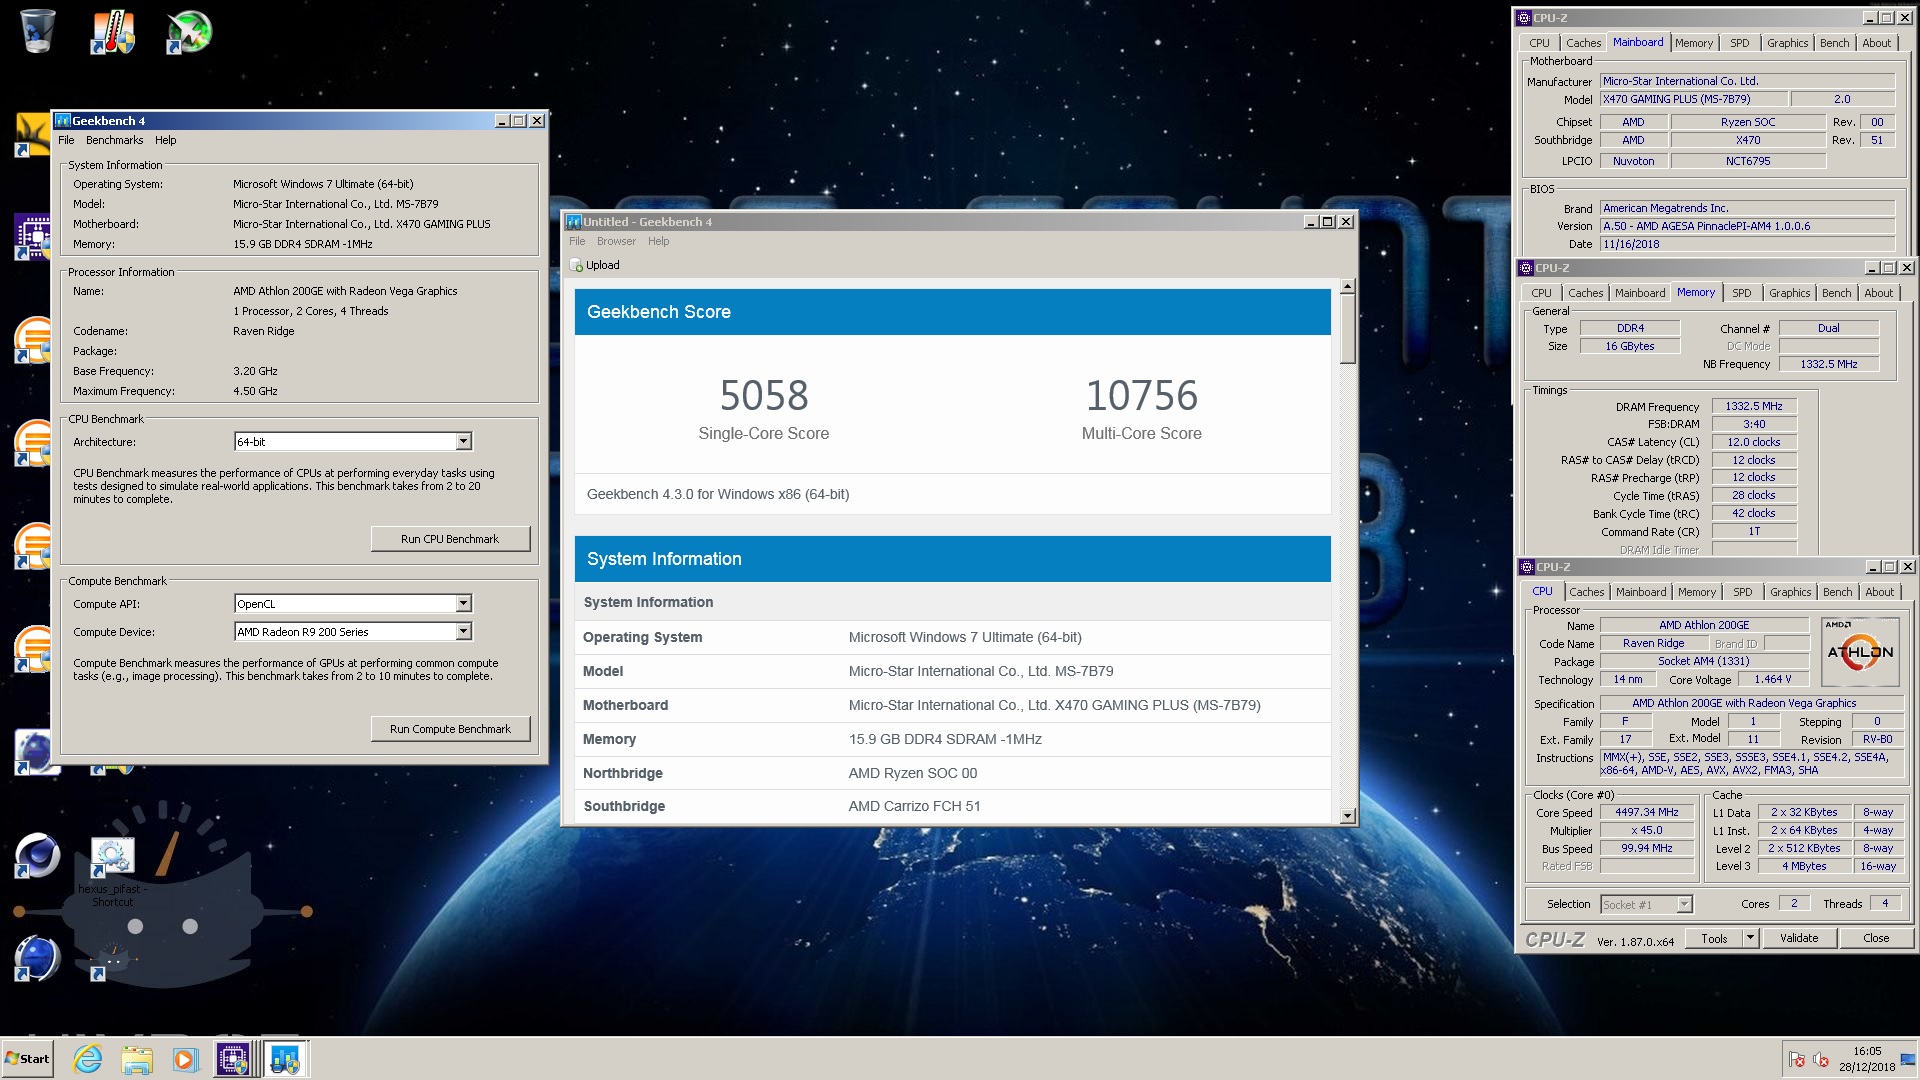The width and height of the screenshot is (1920, 1080).
Task: Click the Southbridge row in System Information
Action: tap(952, 806)
